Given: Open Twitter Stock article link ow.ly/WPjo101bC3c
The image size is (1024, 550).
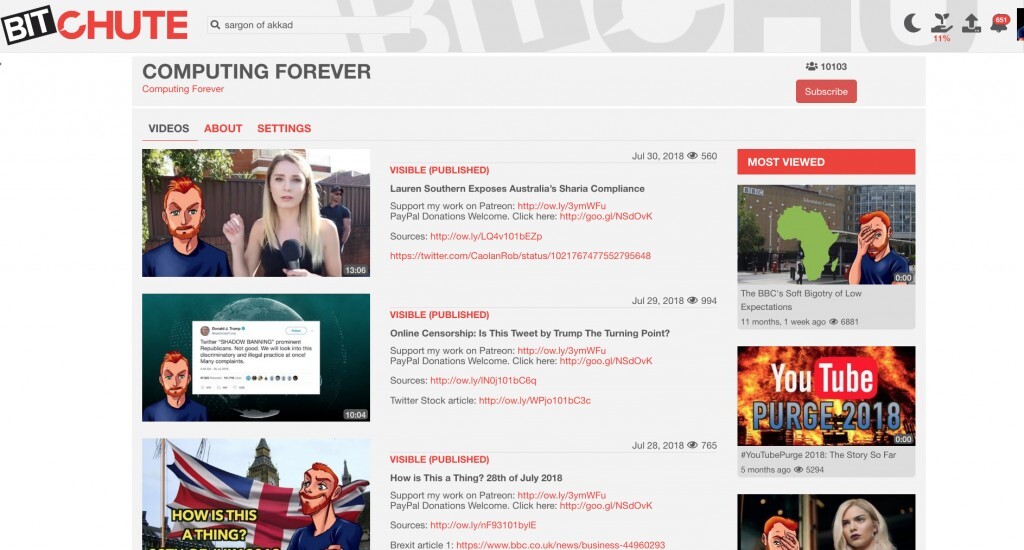Looking at the screenshot, I should pyautogui.click(x=535, y=401).
